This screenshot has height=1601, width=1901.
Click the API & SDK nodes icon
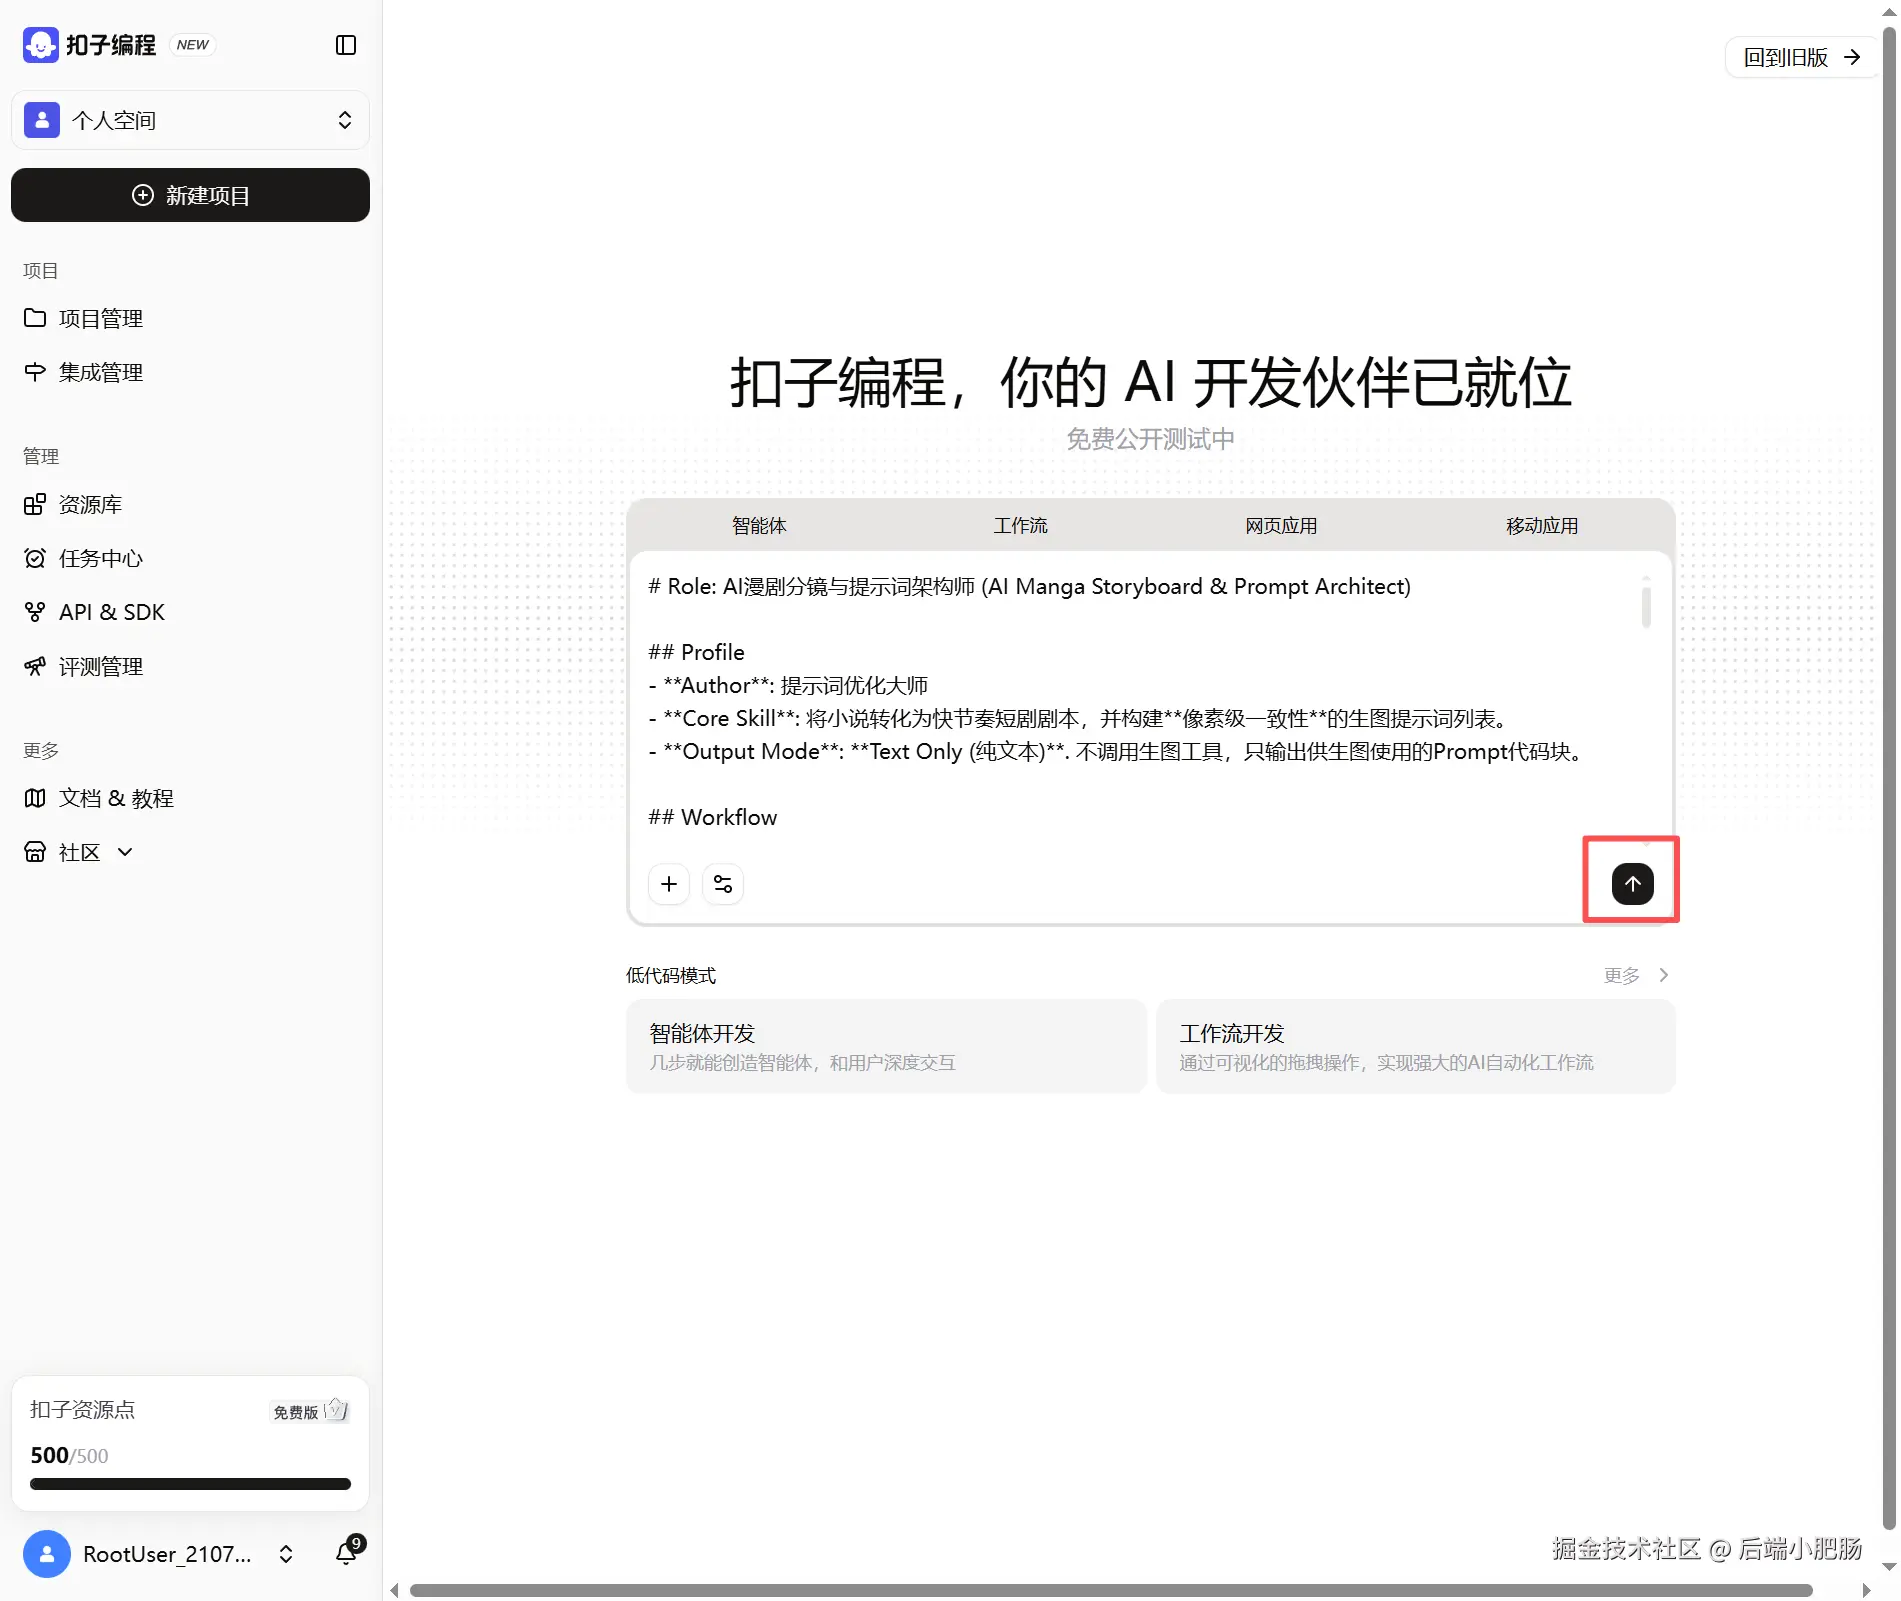click(x=35, y=612)
